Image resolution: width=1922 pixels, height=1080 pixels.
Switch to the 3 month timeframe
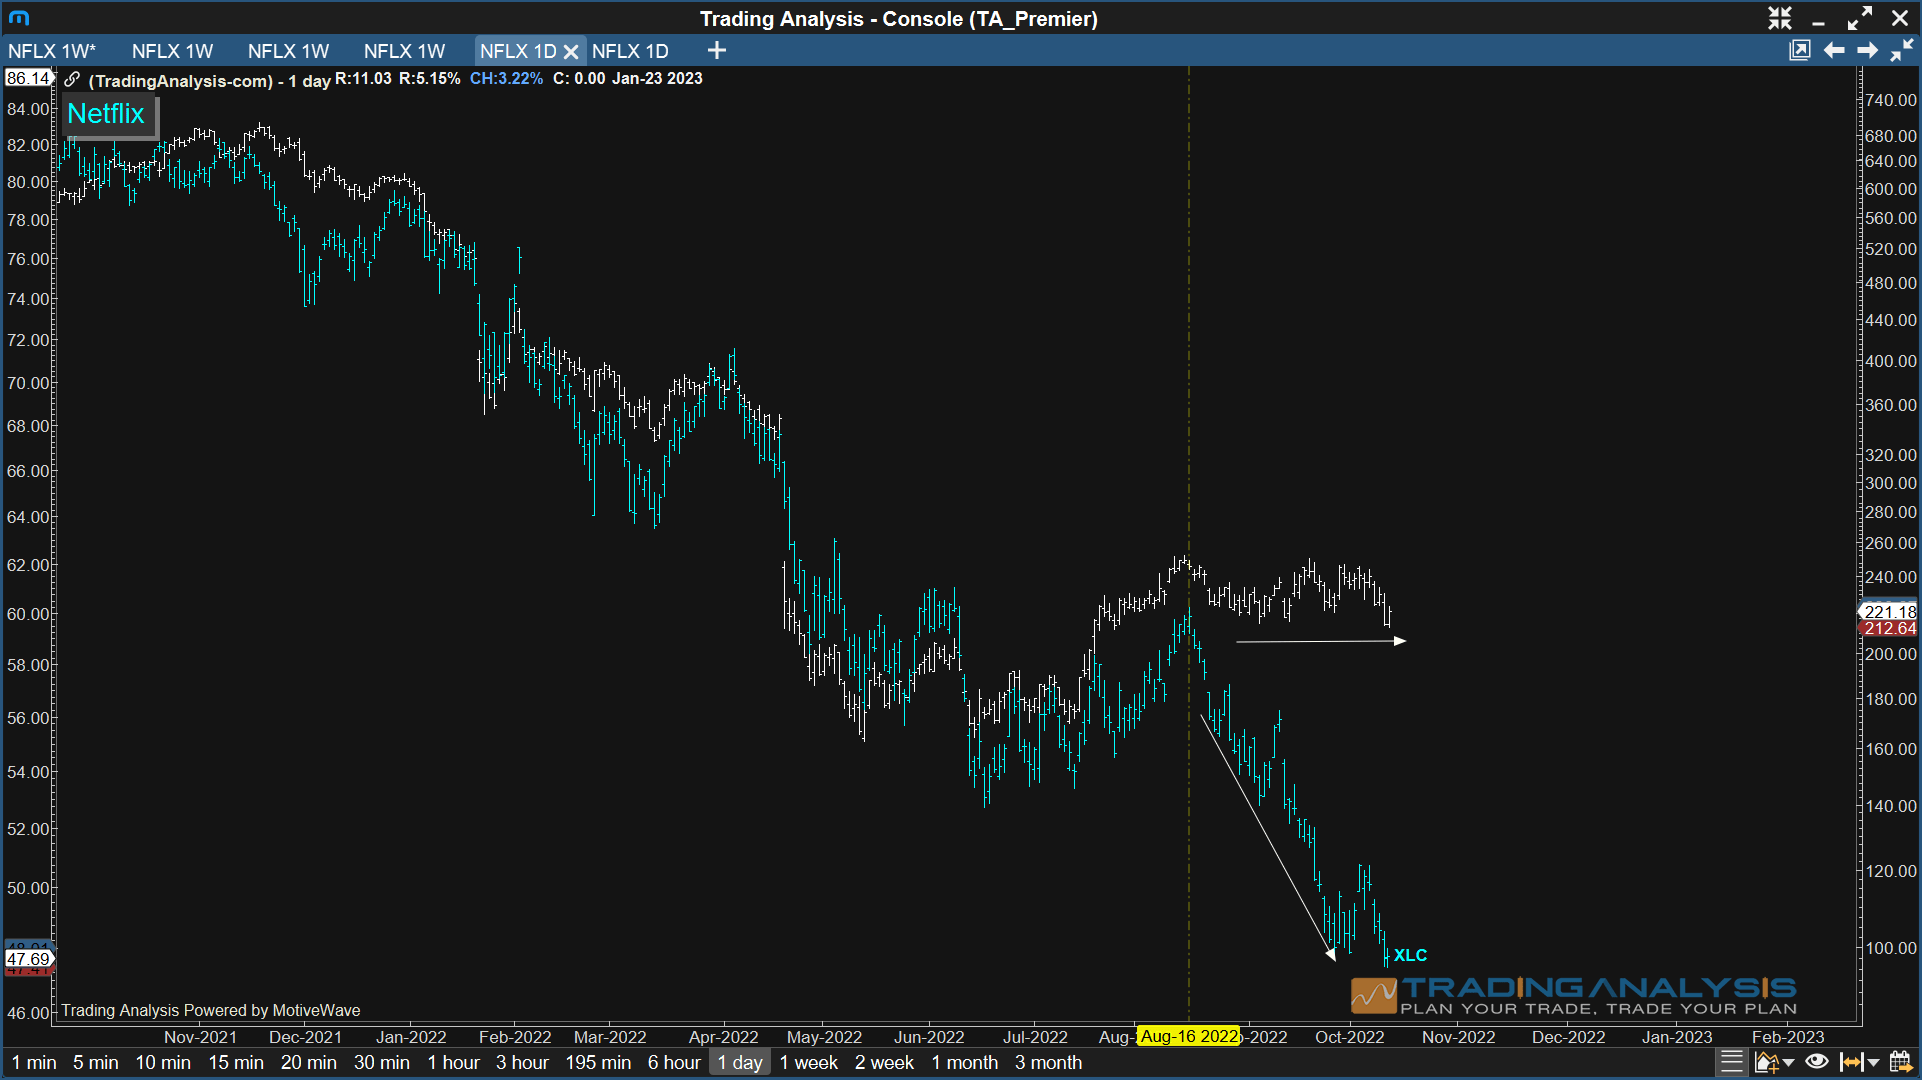(x=1048, y=1063)
